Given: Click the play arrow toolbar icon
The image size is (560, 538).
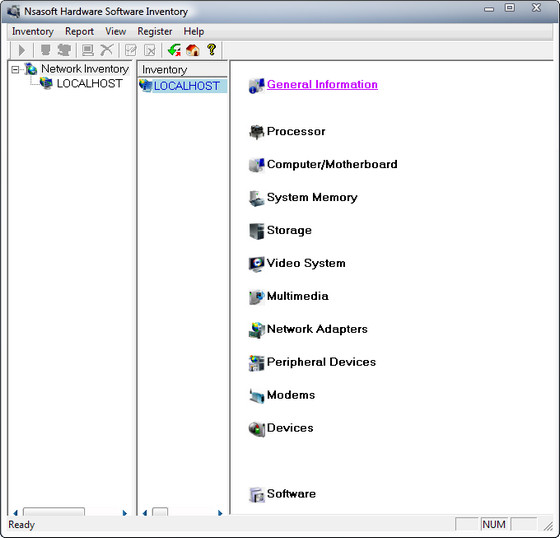Looking at the screenshot, I should click(22, 50).
